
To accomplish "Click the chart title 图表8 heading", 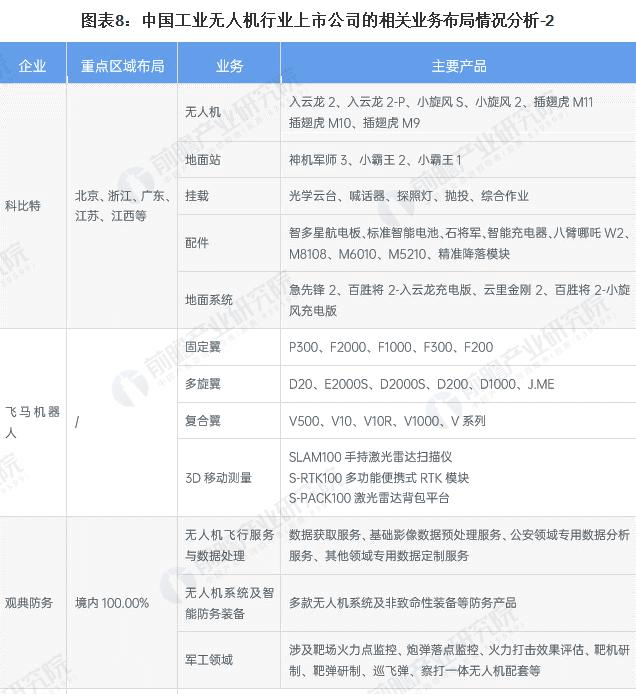I will (317, 21).
